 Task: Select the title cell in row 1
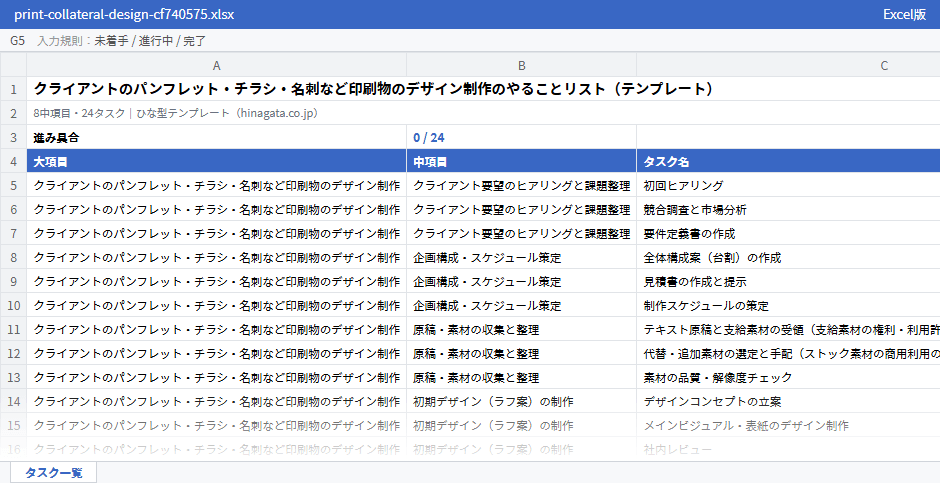483,89
